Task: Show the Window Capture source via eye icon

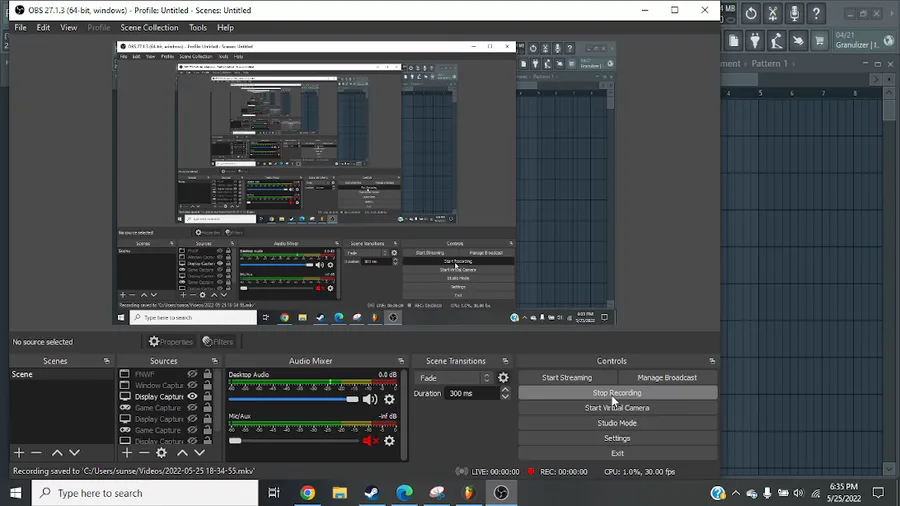Action: pos(192,385)
